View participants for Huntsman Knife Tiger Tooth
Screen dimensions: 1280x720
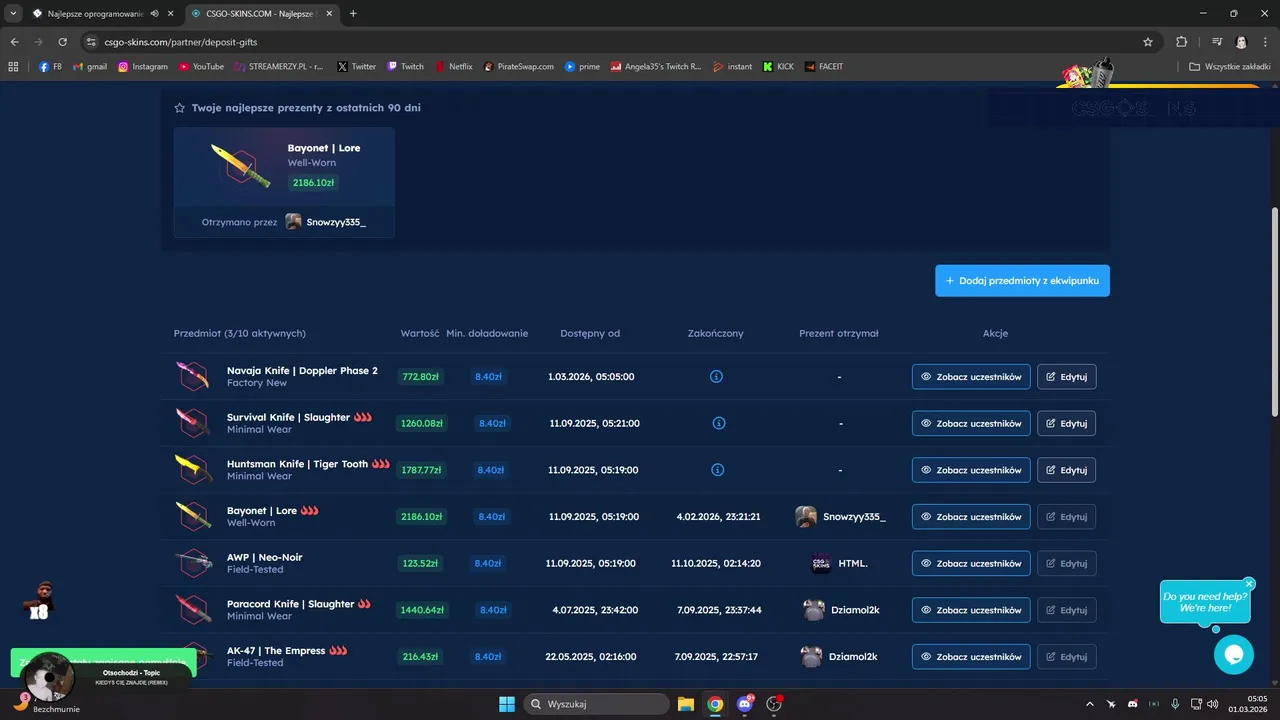tap(971, 470)
